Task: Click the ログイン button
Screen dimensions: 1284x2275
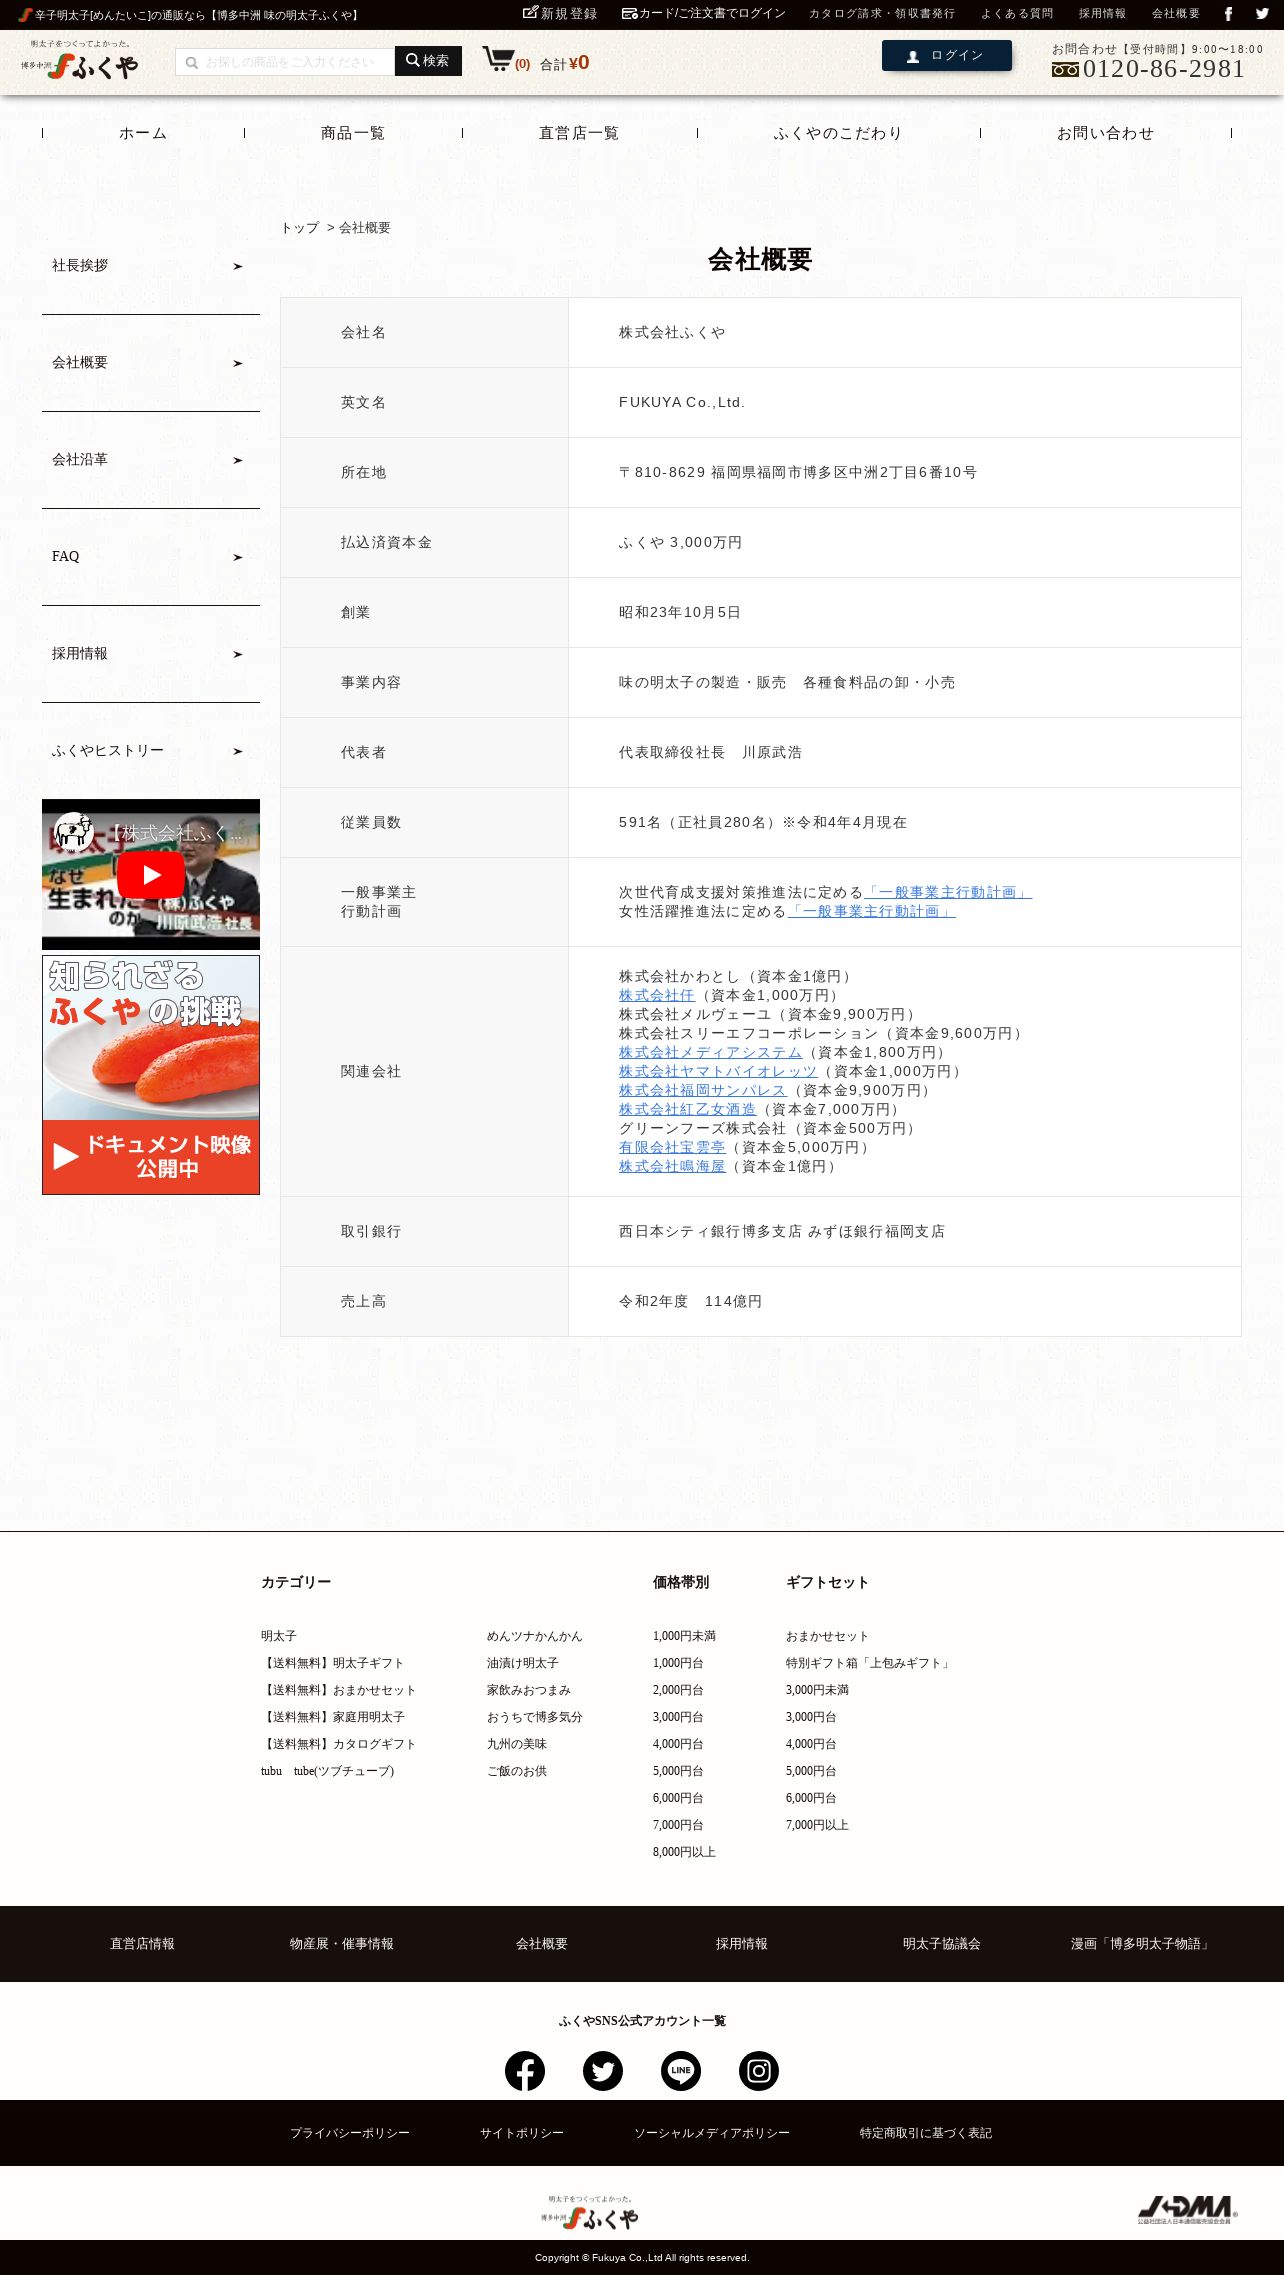Action: coord(947,56)
